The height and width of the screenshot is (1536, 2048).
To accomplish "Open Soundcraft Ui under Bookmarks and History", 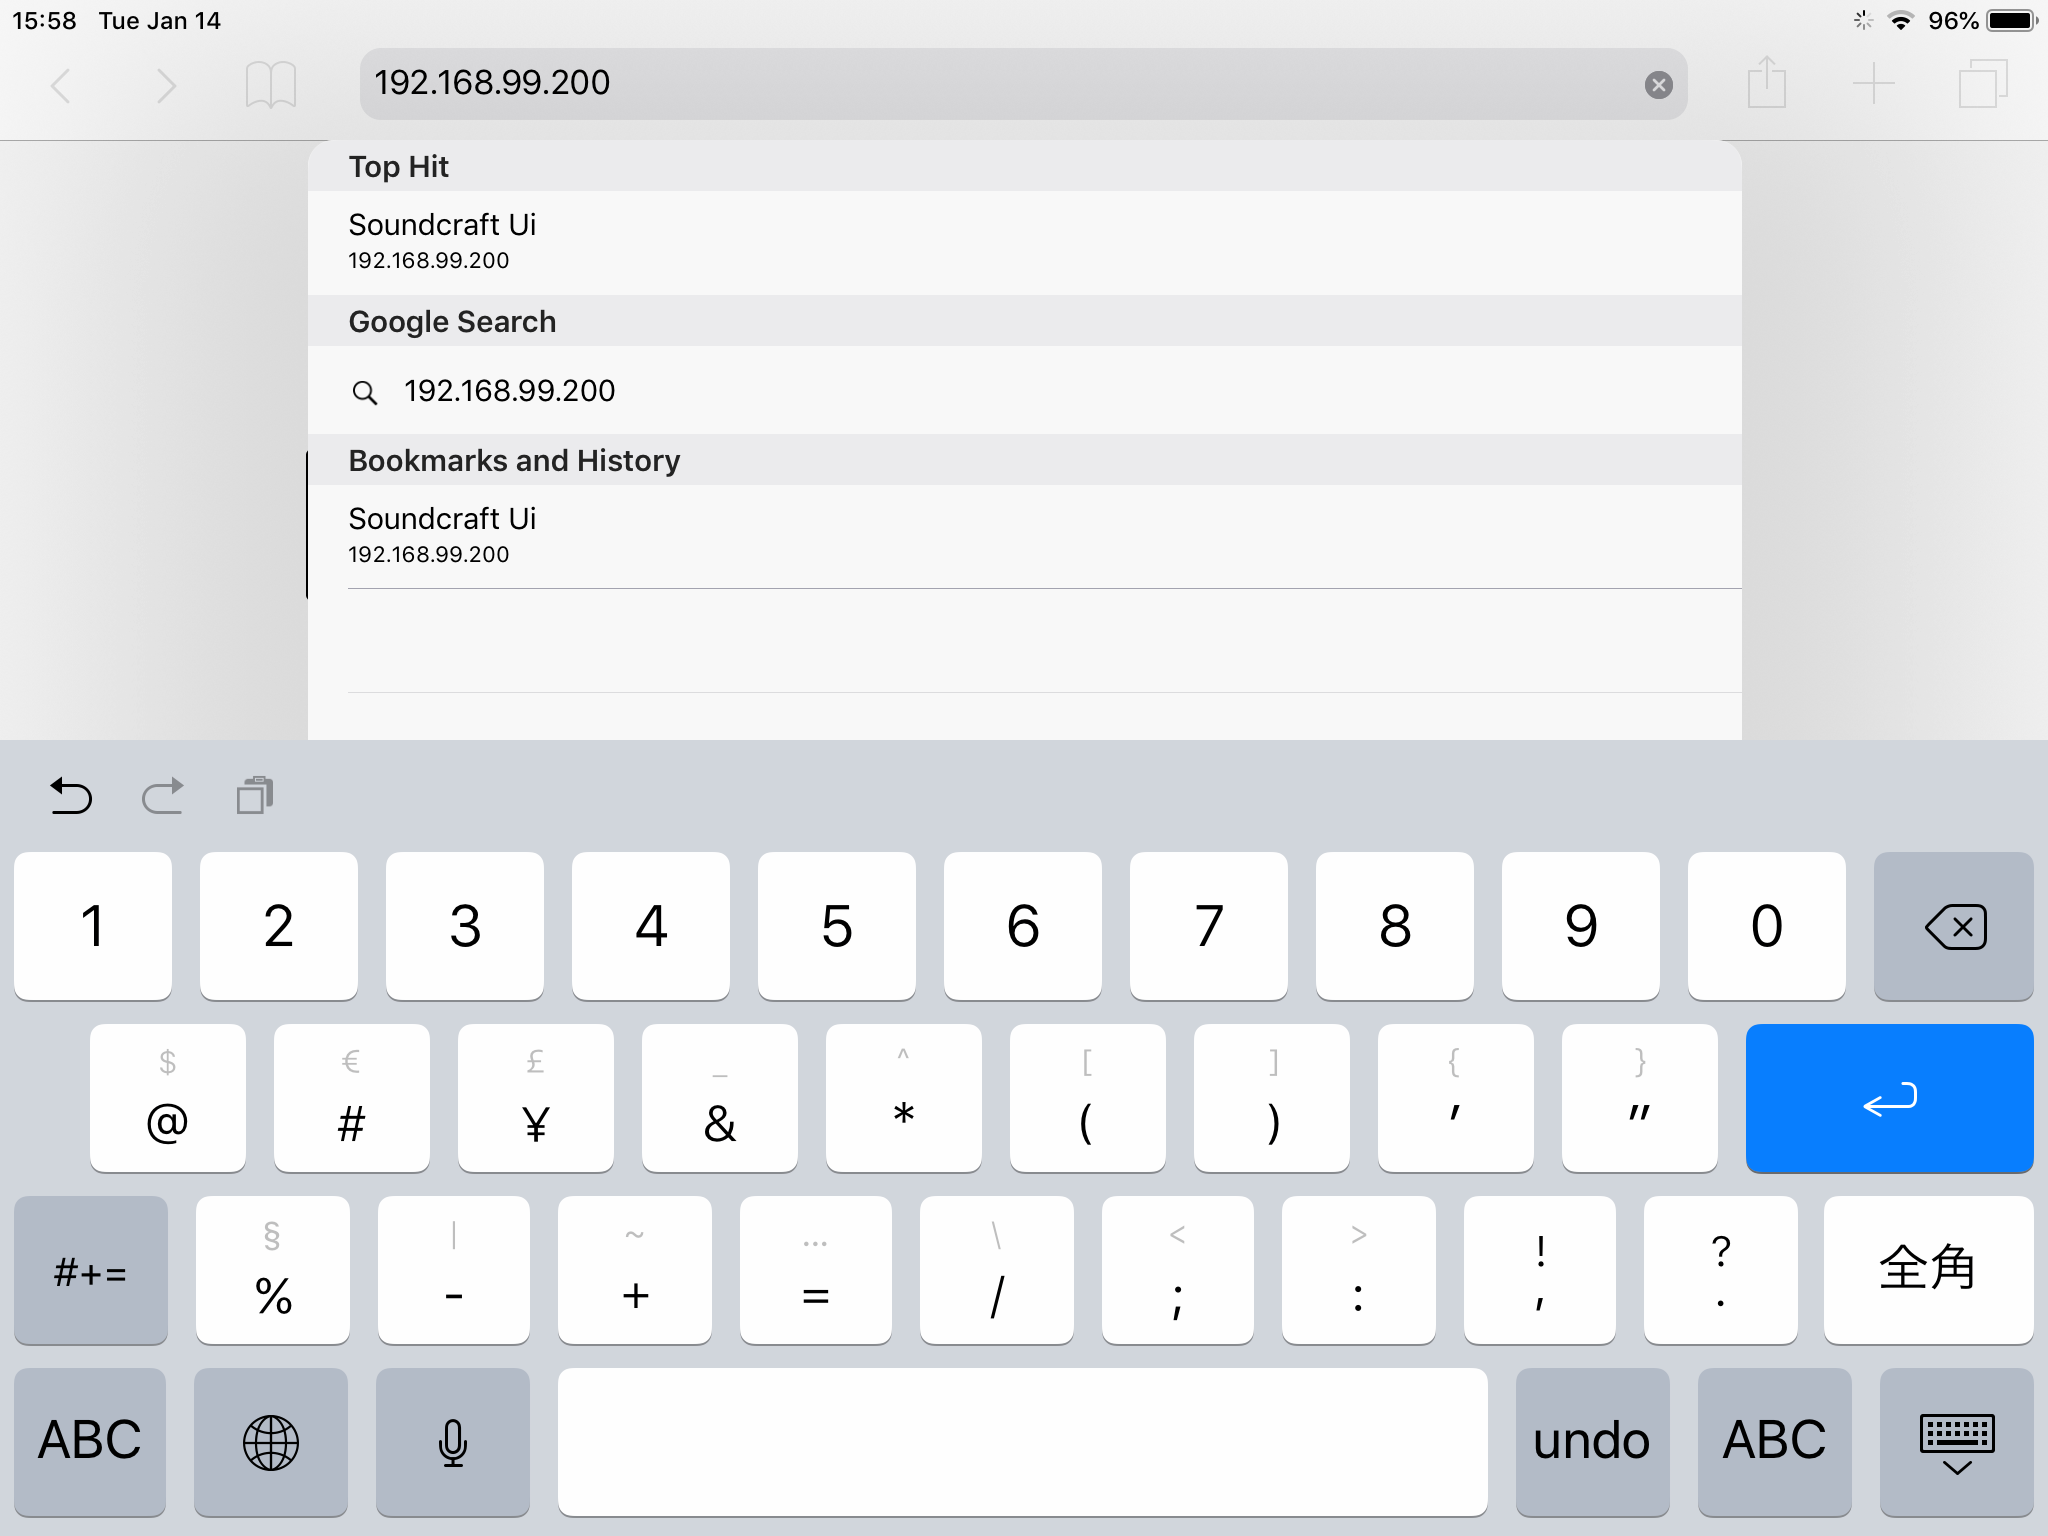I will 1025,536.
